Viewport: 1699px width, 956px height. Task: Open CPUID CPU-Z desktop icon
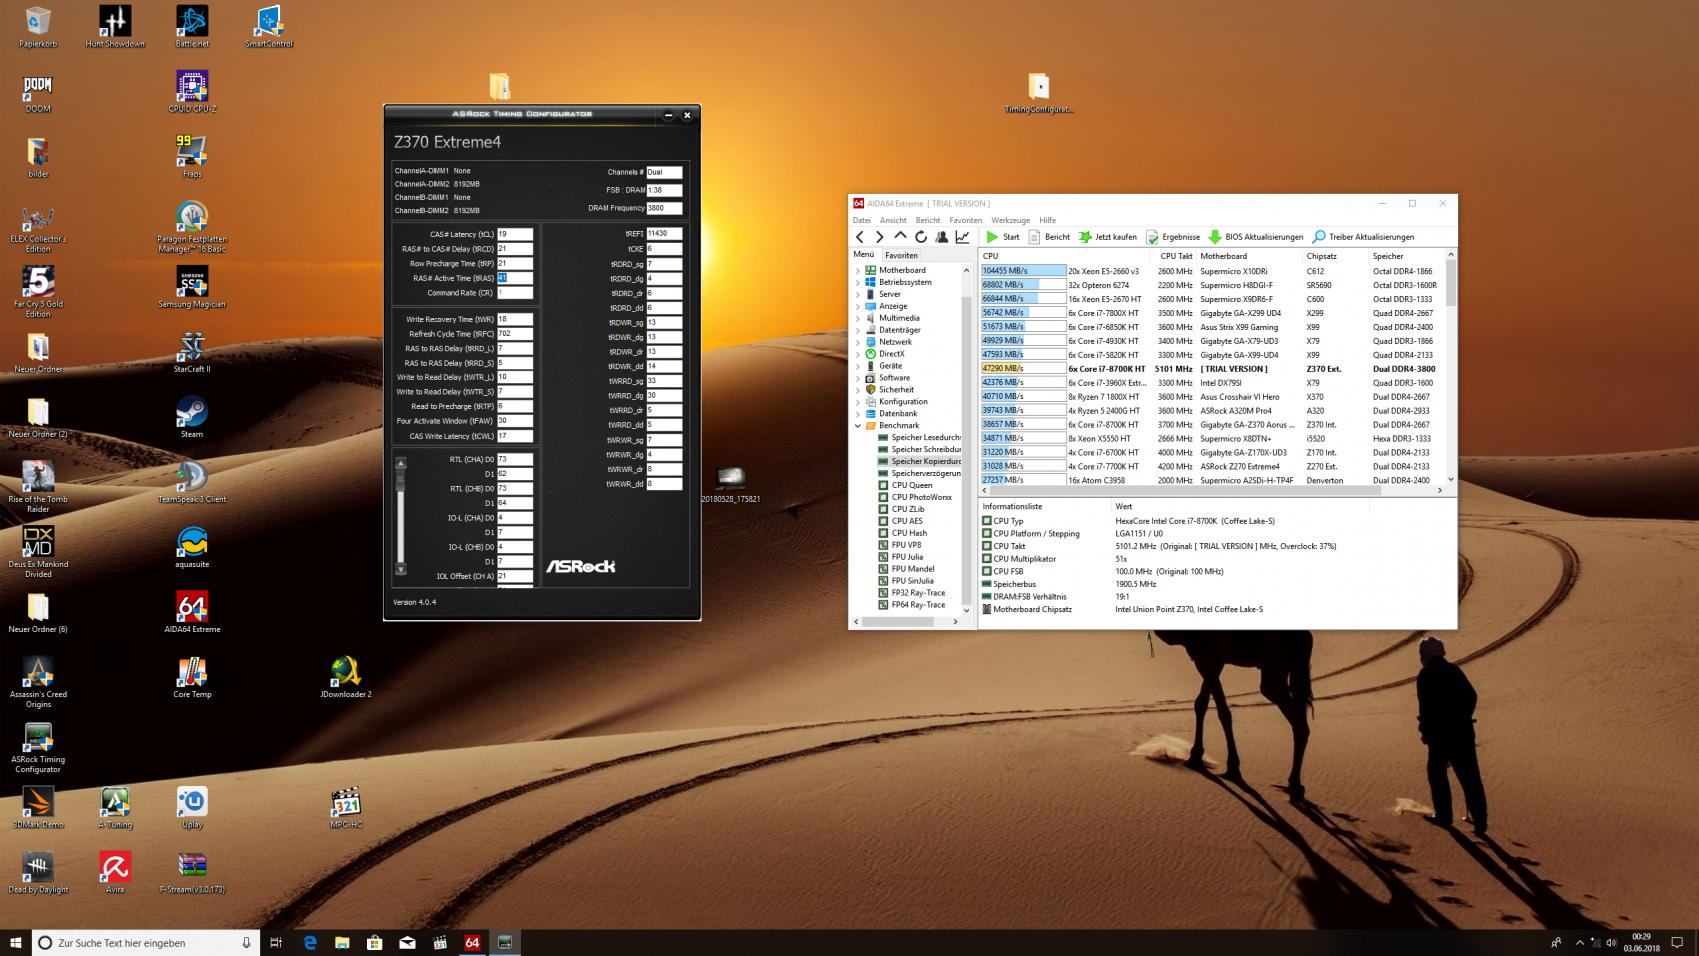pos(192,91)
